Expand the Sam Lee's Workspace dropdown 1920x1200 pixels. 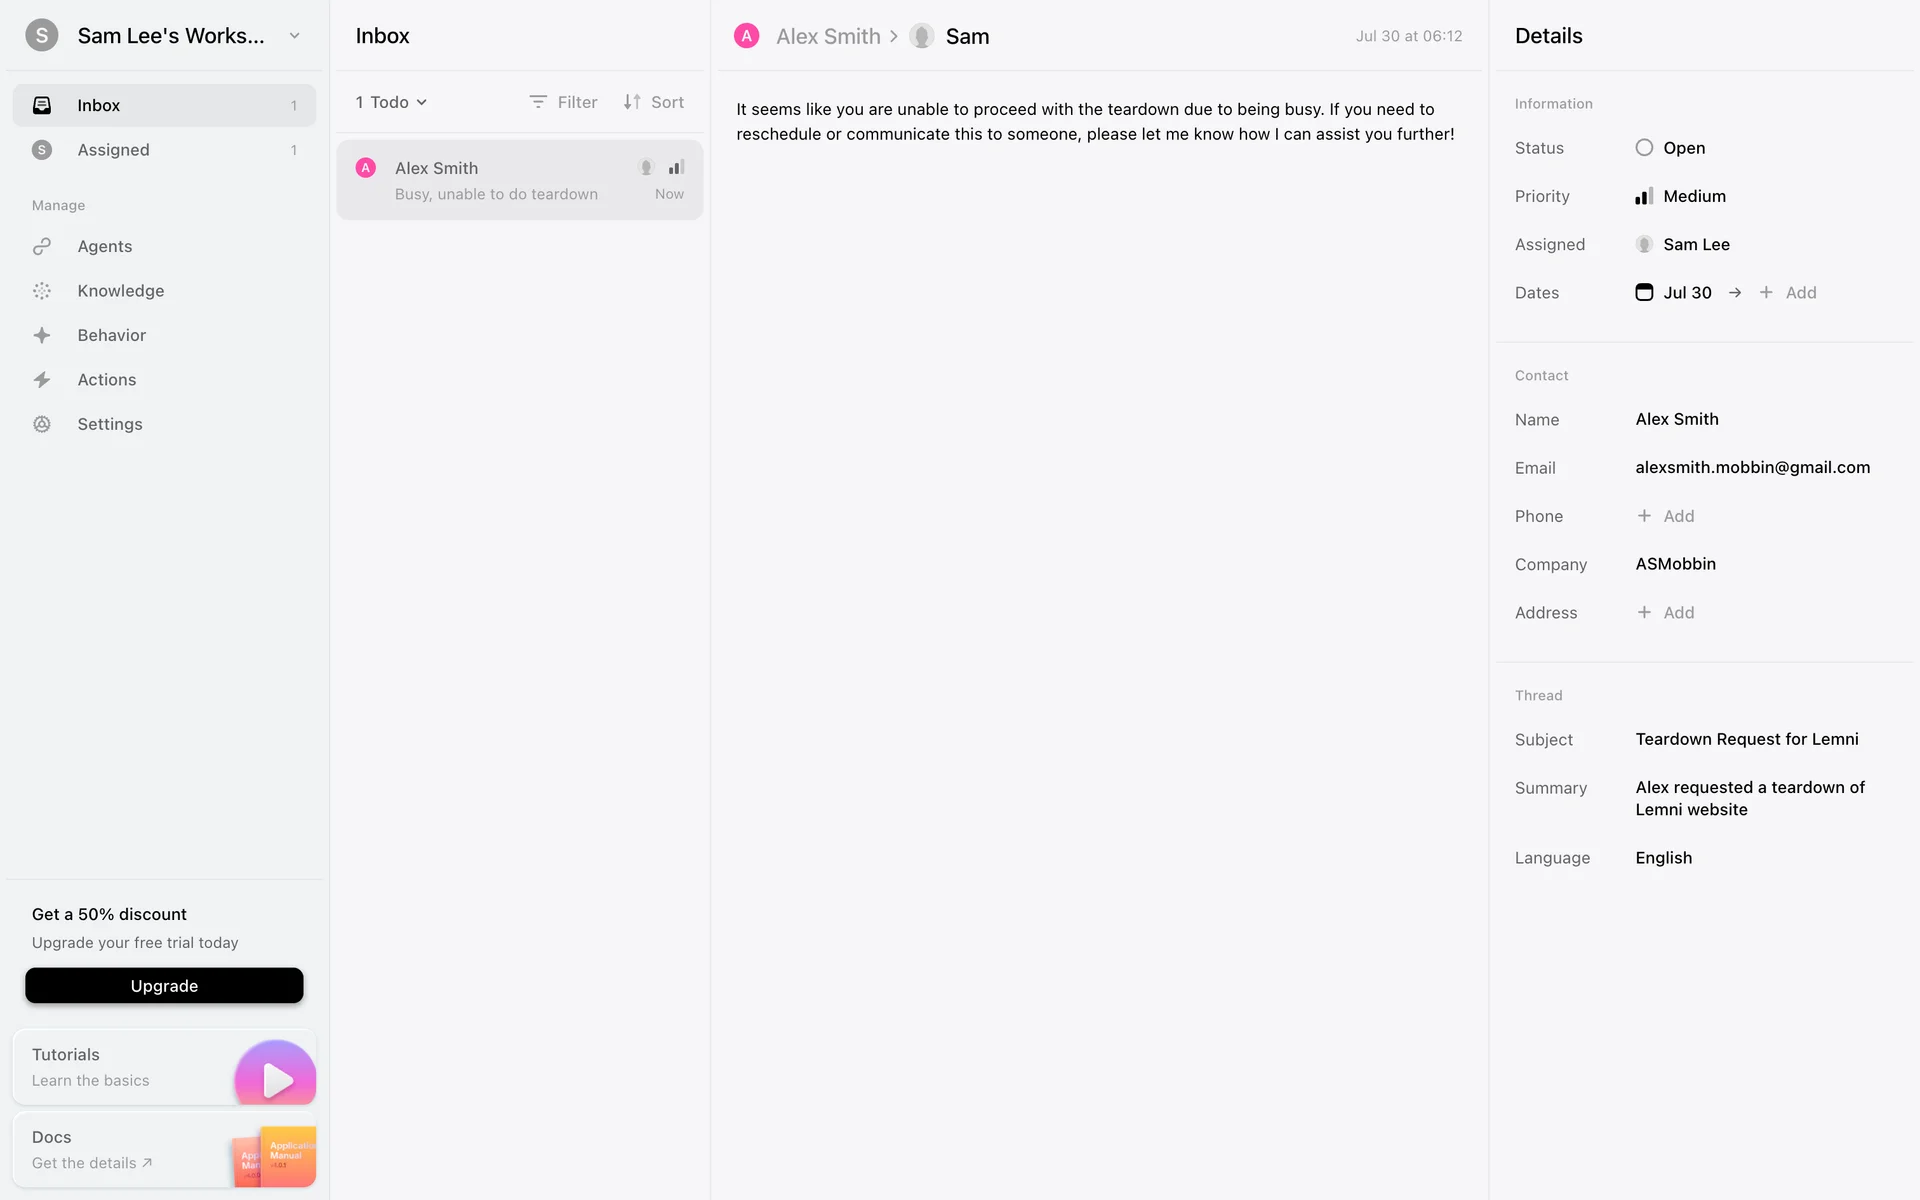(x=294, y=36)
